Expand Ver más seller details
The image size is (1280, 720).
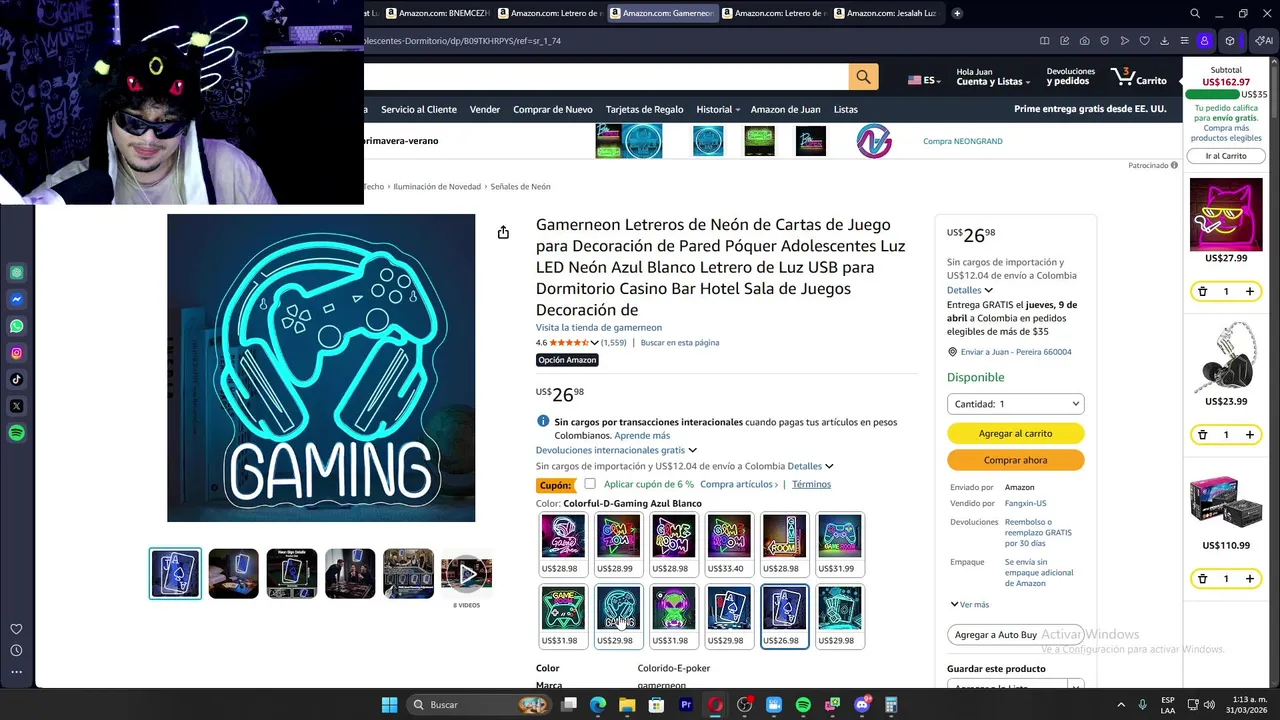(x=969, y=604)
